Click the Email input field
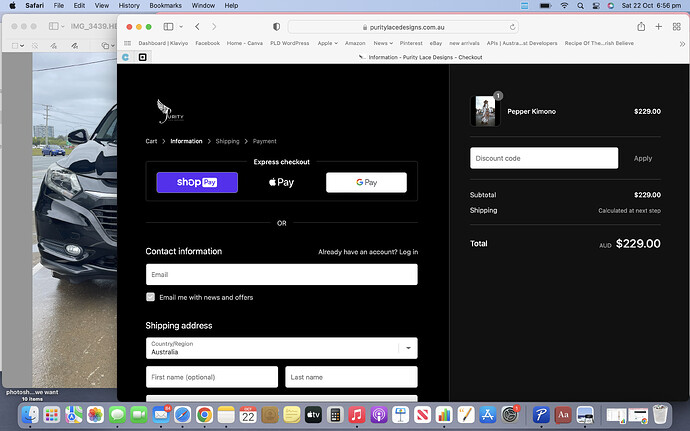Image resolution: width=690 pixels, height=431 pixels. (282, 274)
